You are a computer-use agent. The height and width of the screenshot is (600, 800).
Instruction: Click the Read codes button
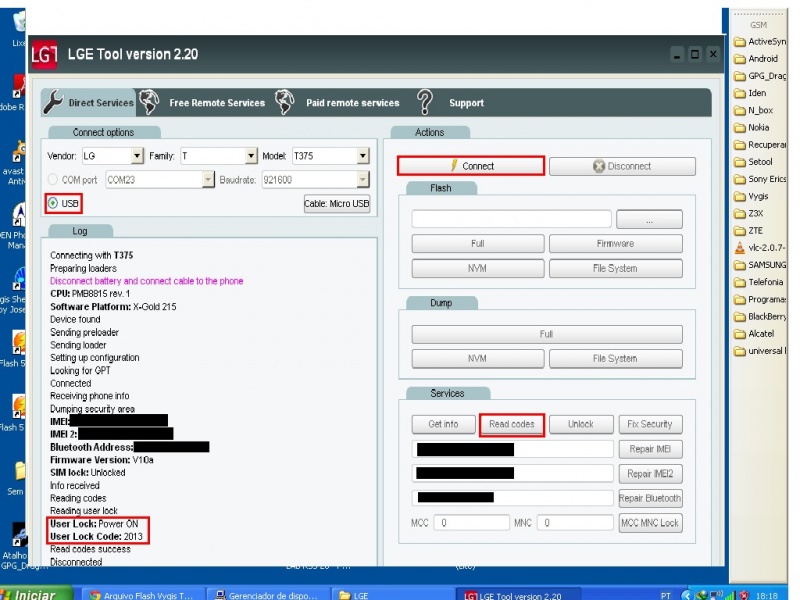point(512,424)
